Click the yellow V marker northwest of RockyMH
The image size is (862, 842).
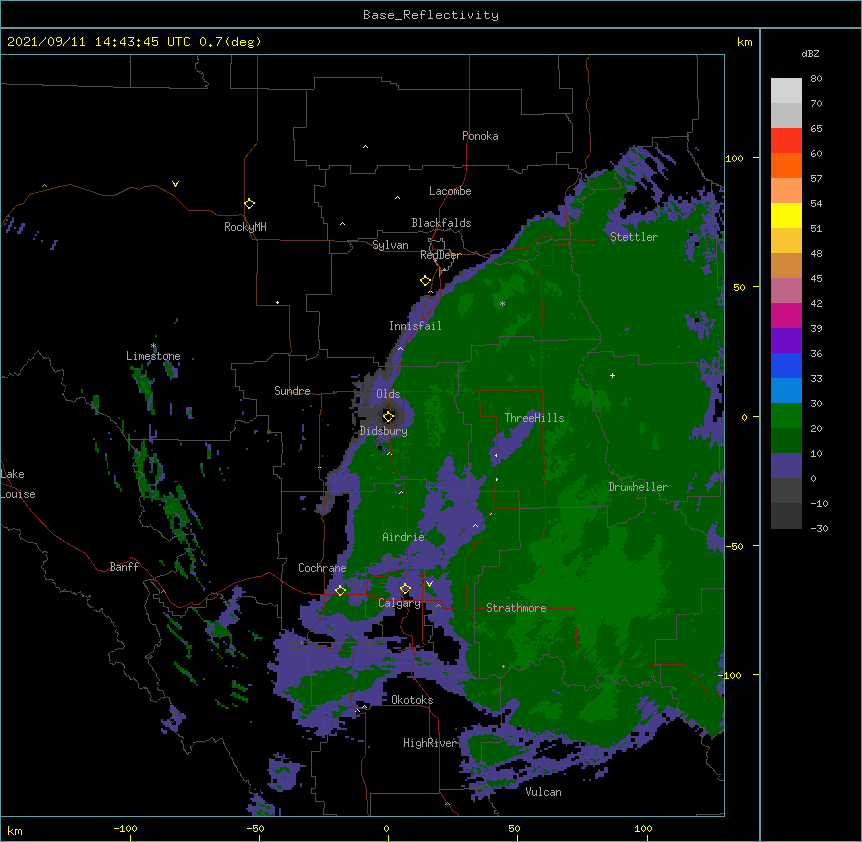[175, 184]
